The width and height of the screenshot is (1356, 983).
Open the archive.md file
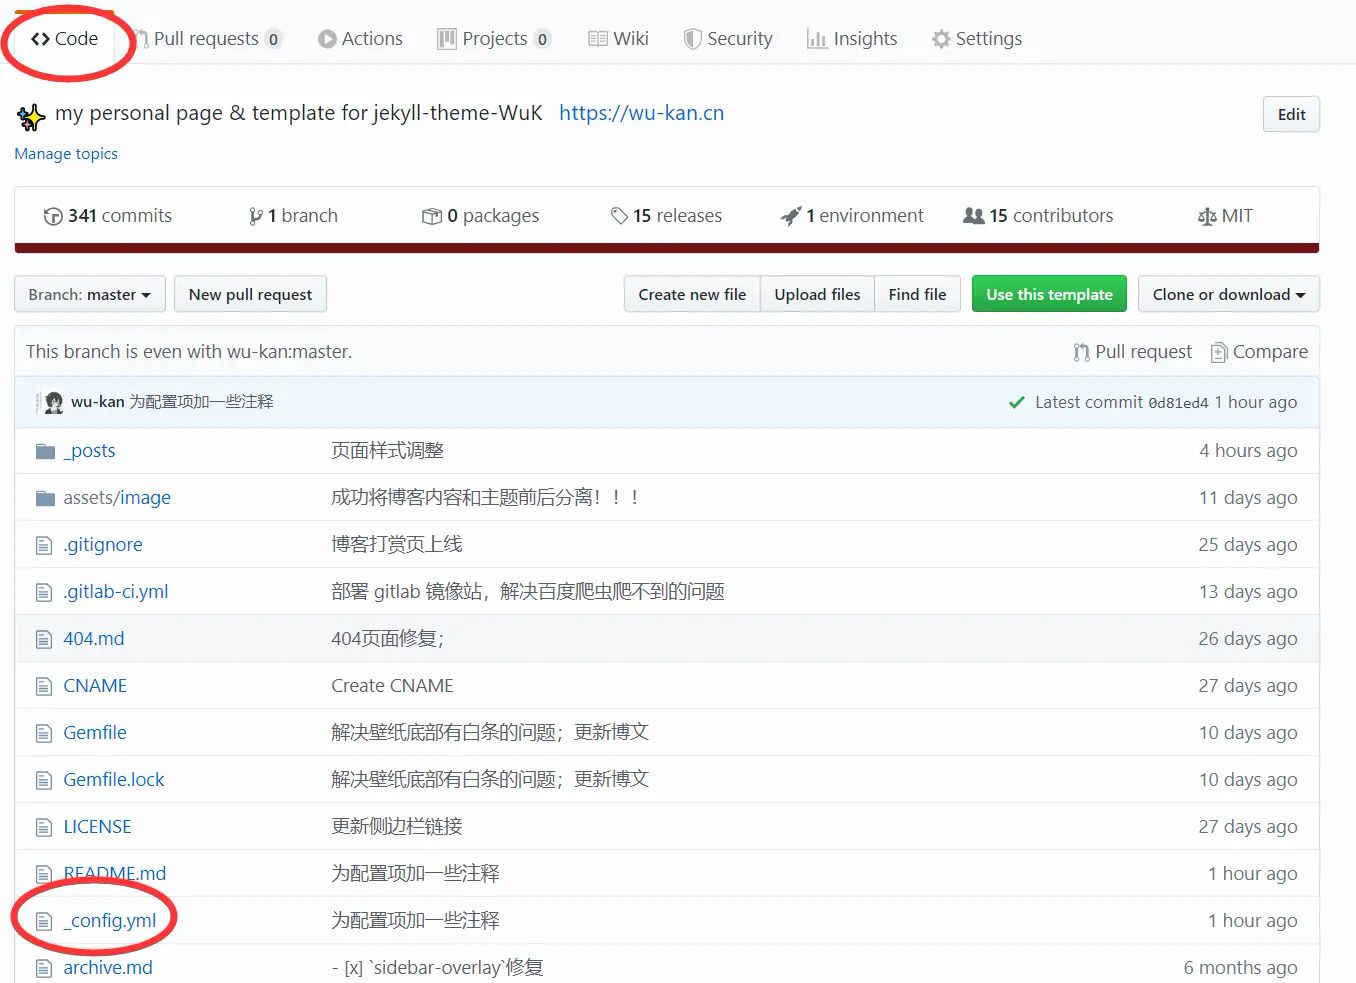click(x=108, y=968)
